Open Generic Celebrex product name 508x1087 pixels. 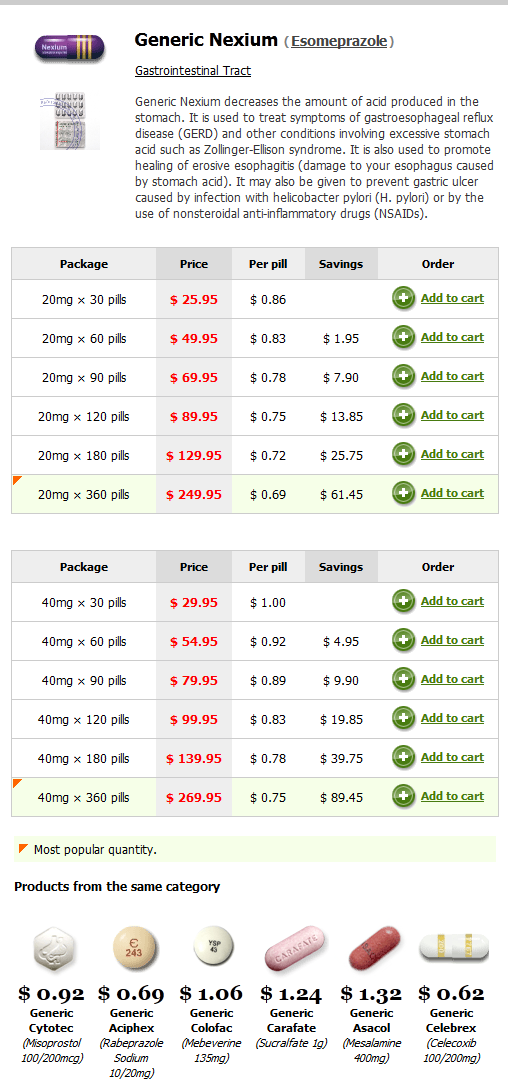[452, 1020]
